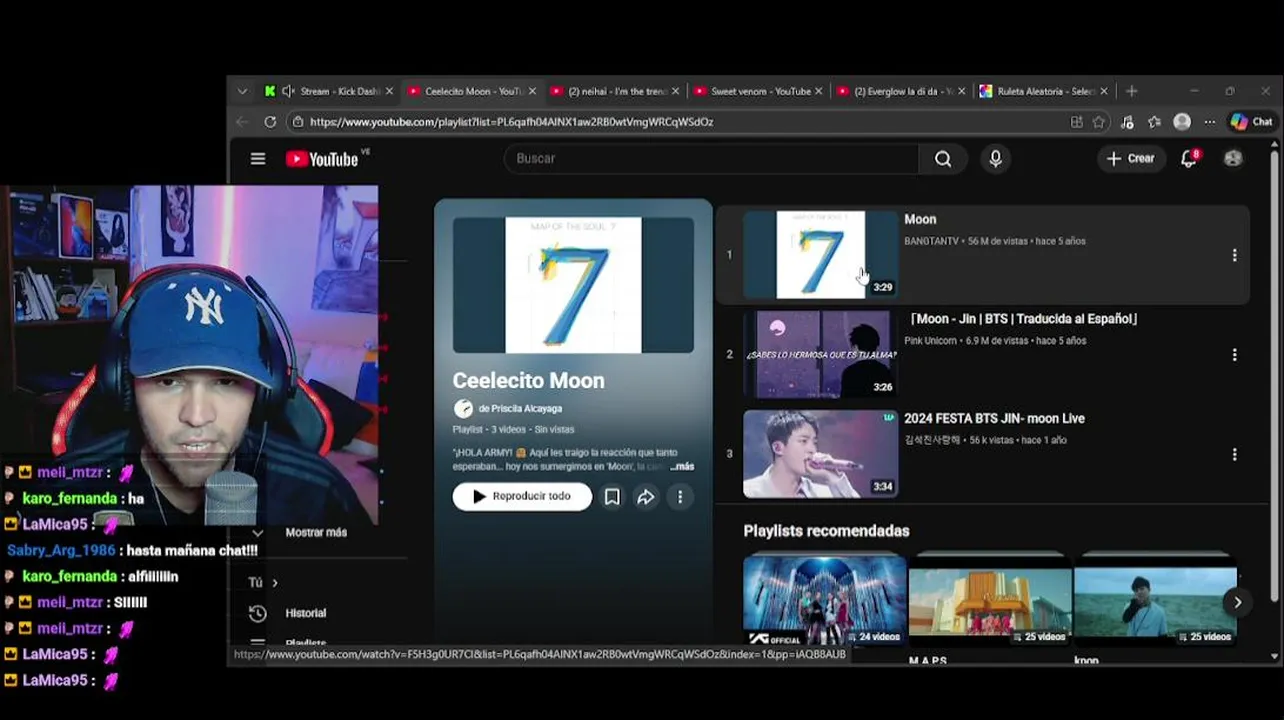Viewport: 1284px width, 720px height.
Task: Switch to the Everglow la di da tab
Action: click(x=900, y=91)
